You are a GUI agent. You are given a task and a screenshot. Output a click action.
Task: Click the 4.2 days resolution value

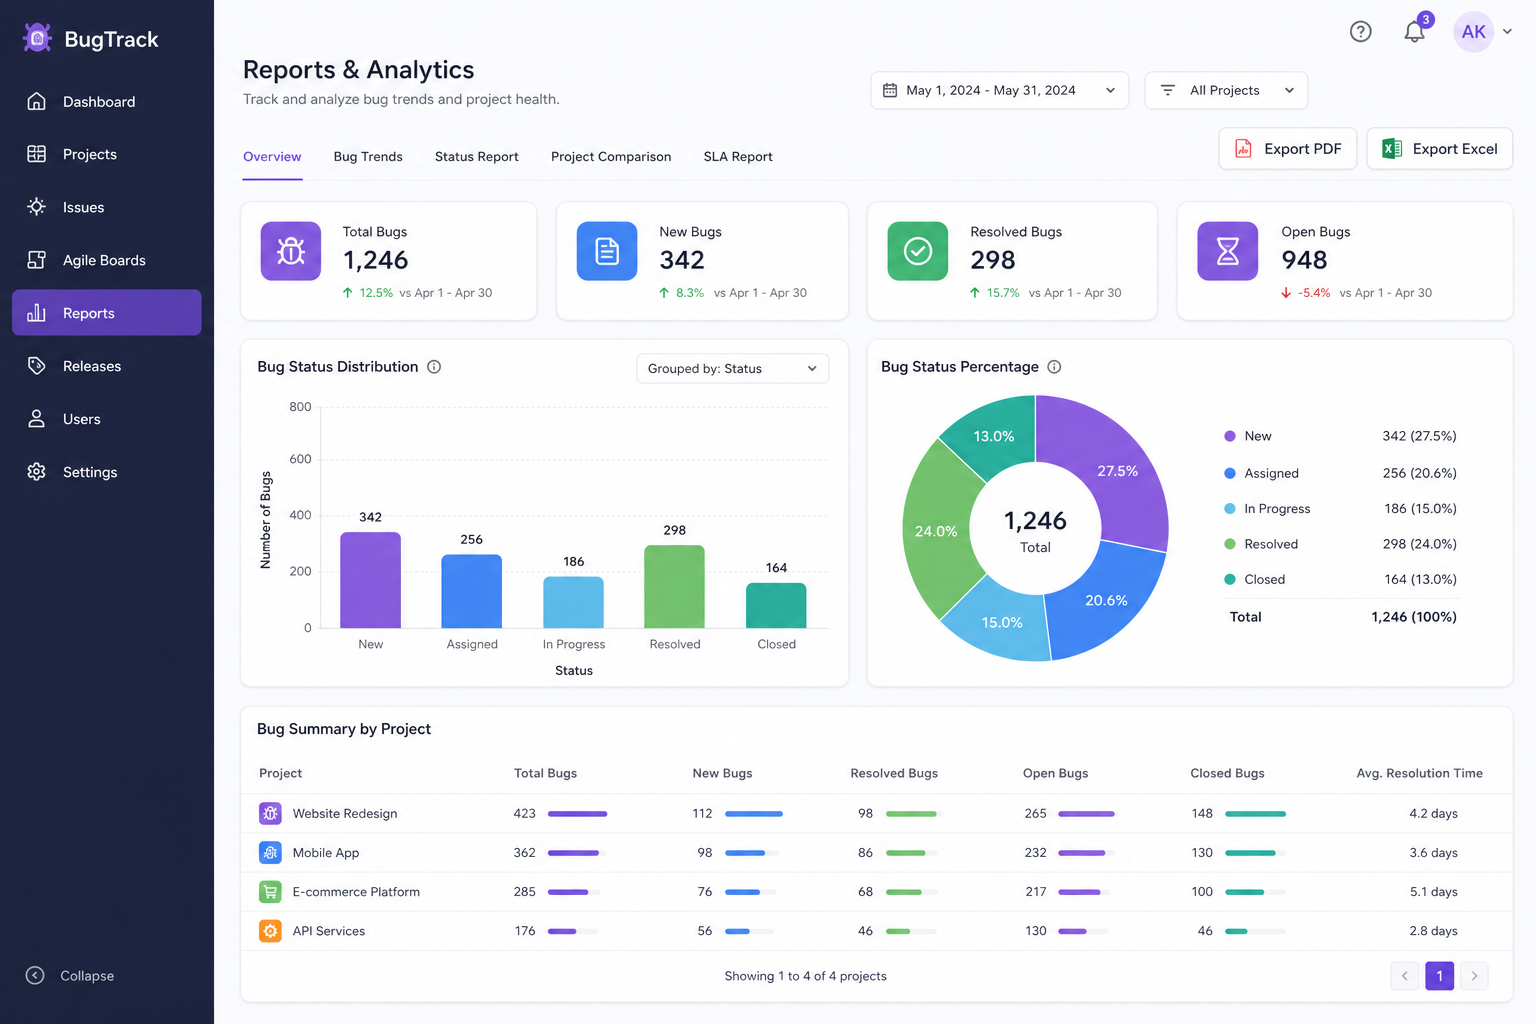(1433, 813)
